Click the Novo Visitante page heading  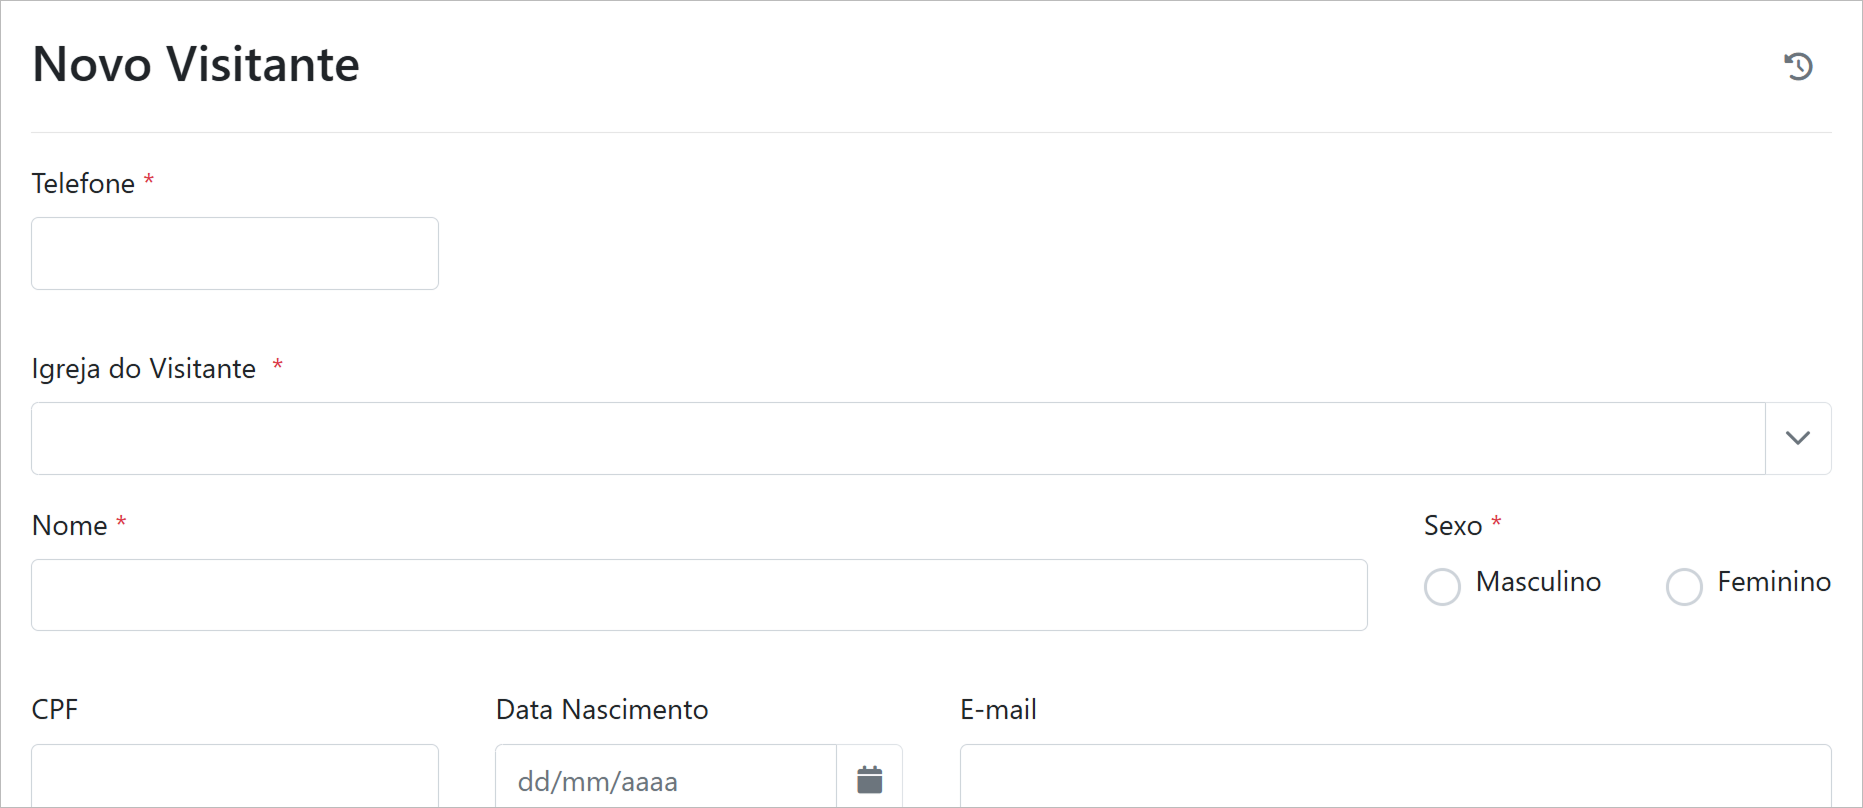pos(196,65)
